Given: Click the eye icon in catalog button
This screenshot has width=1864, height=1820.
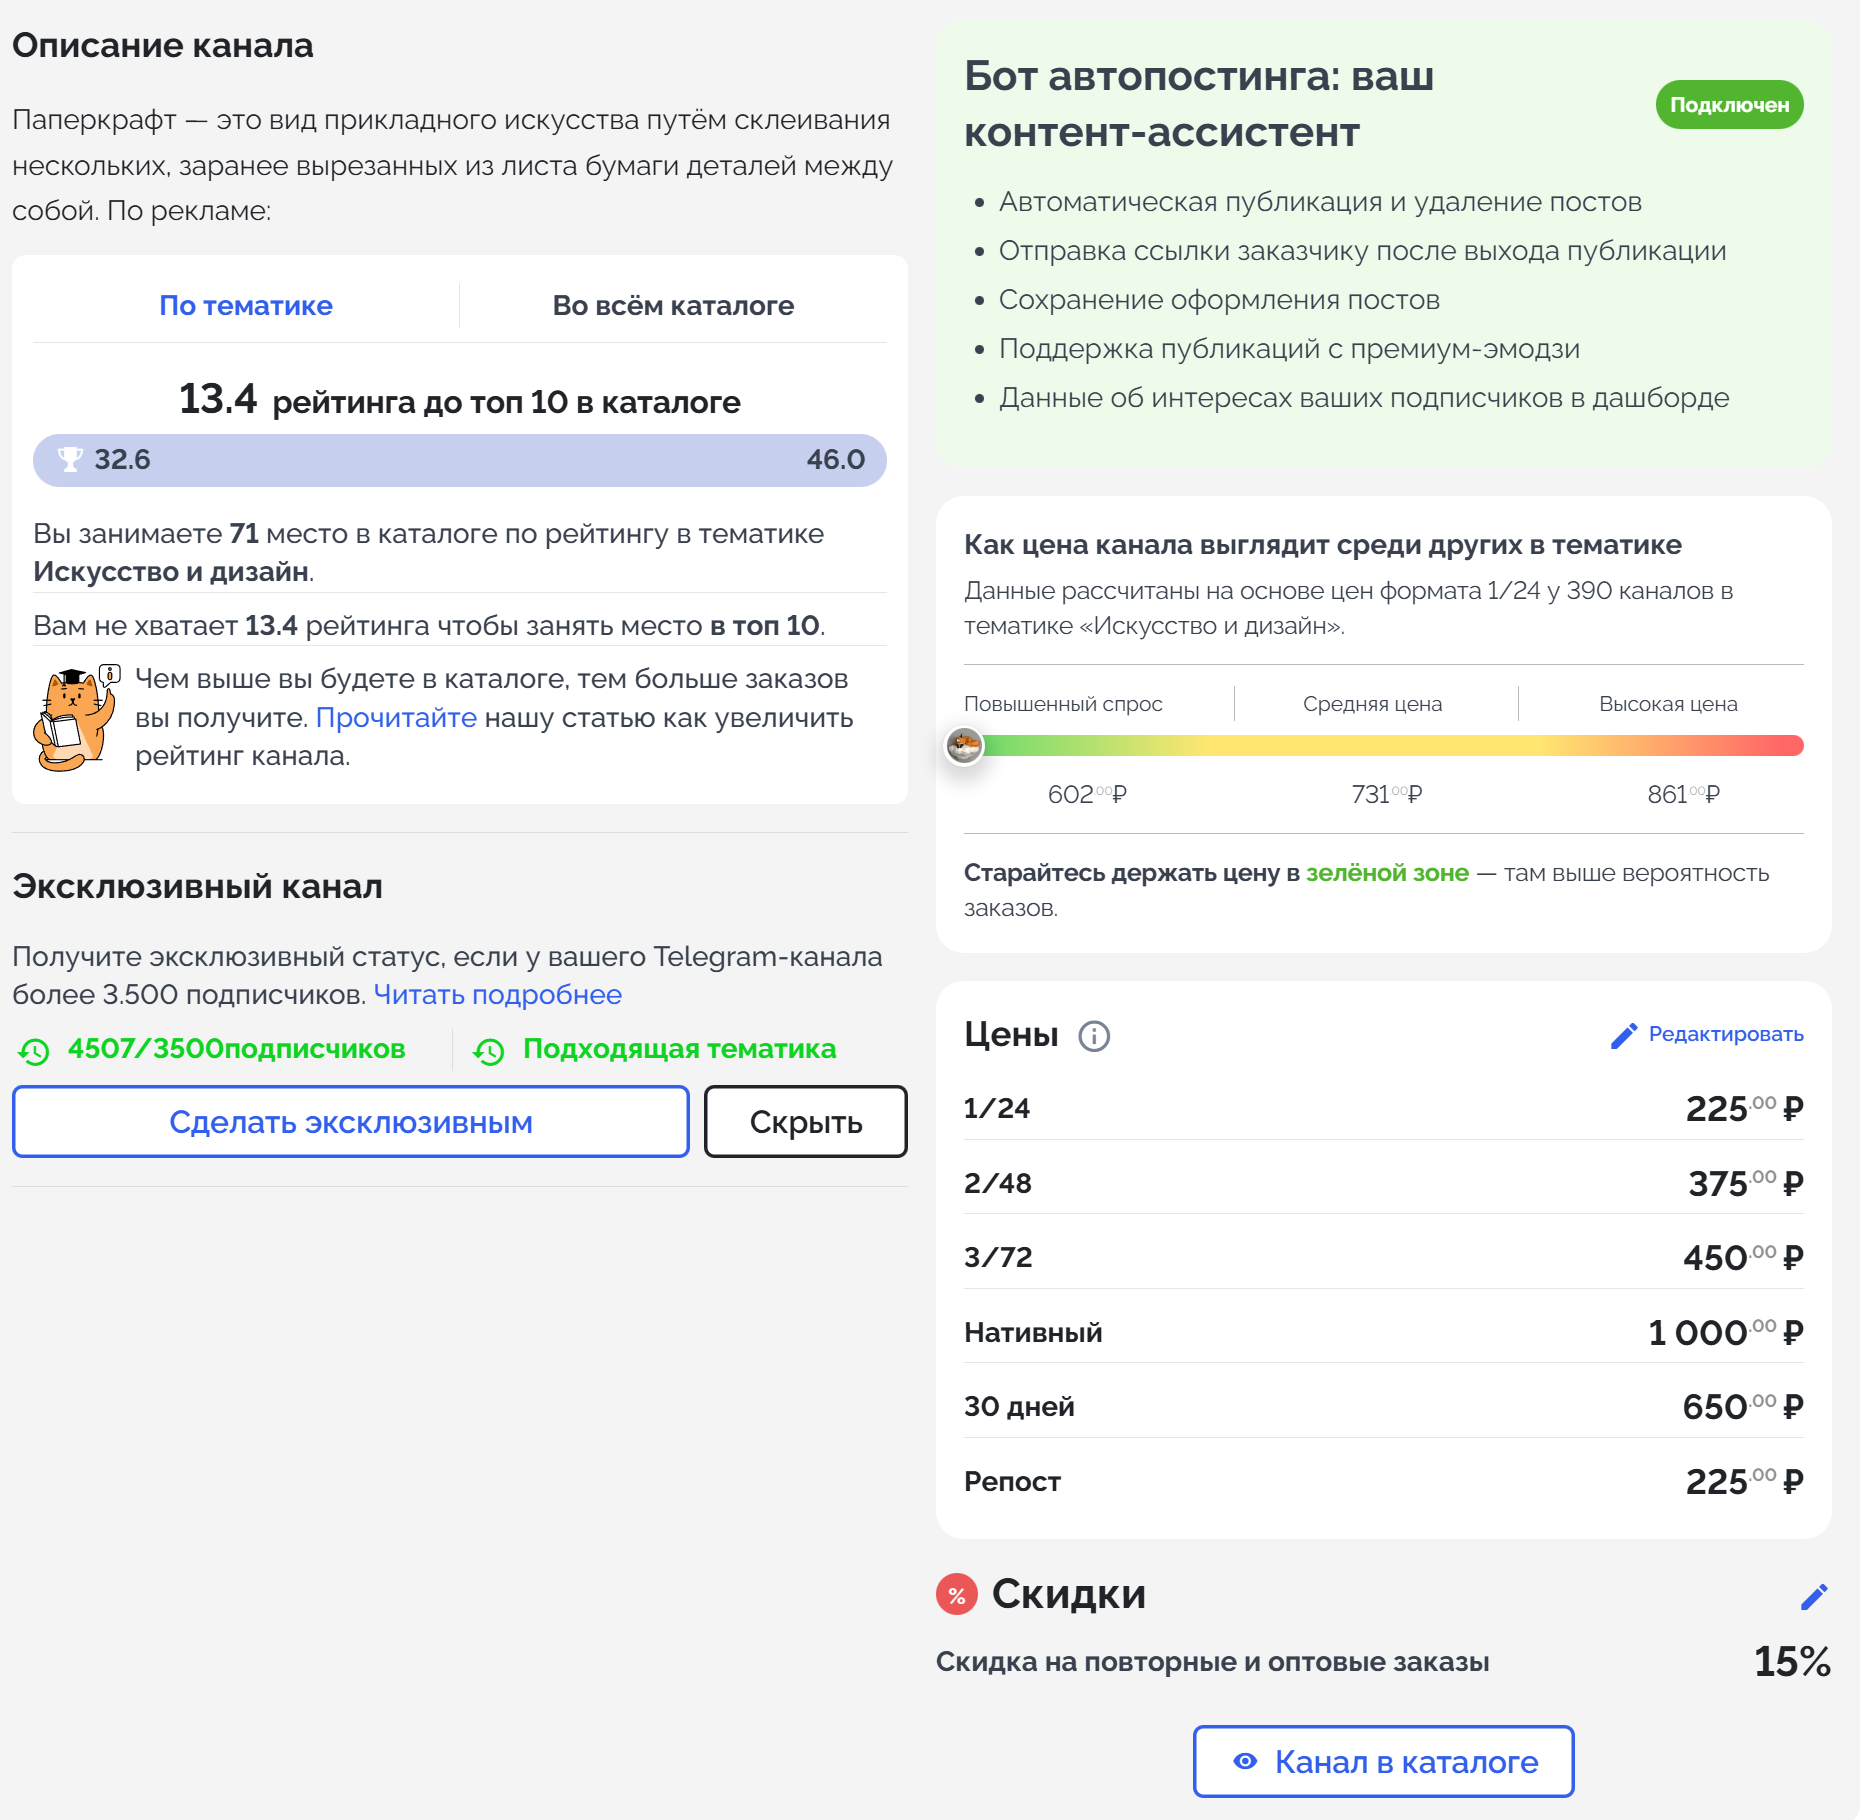Looking at the screenshot, I should coord(1245,1762).
